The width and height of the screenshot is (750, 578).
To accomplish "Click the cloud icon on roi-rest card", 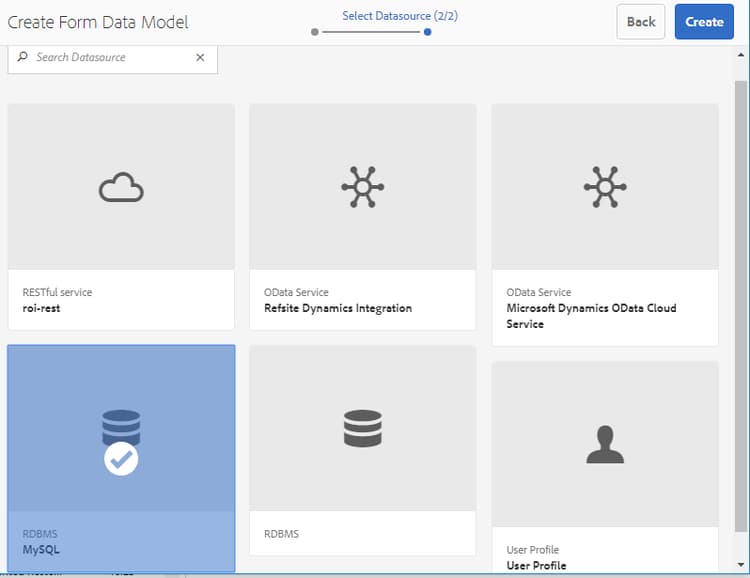I will (x=121, y=187).
